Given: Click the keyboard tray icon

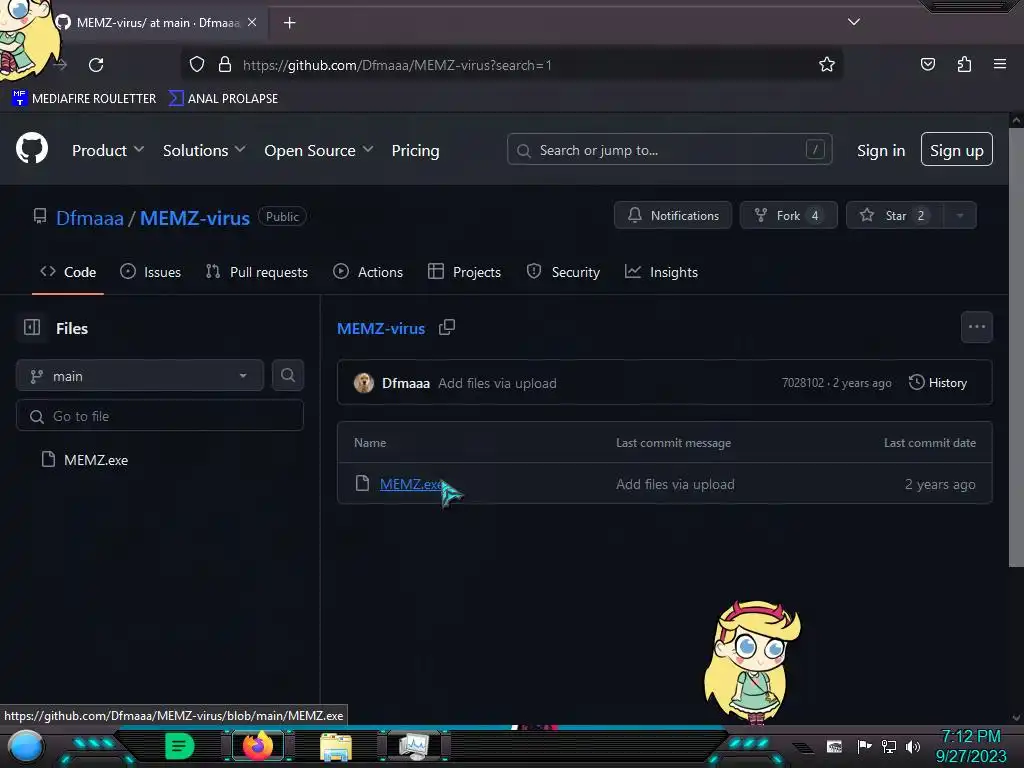Looking at the screenshot, I should tap(834, 746).
